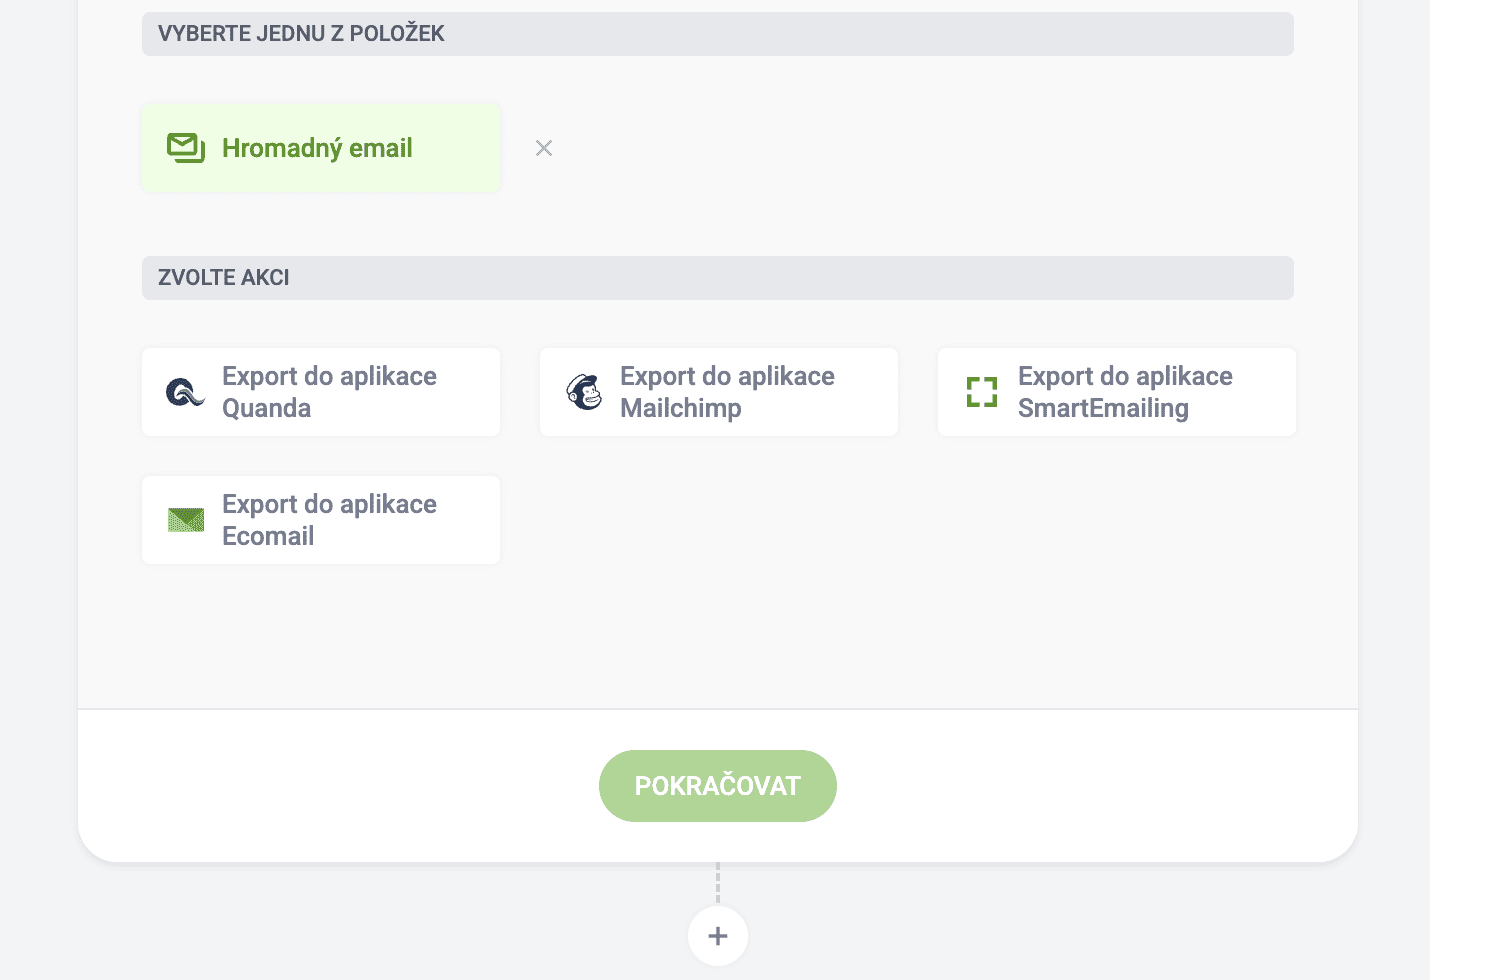Viewport: 1500px width, 980px height.
Task: Click the green Ecomail envelope icon
Action: (186, 520)
